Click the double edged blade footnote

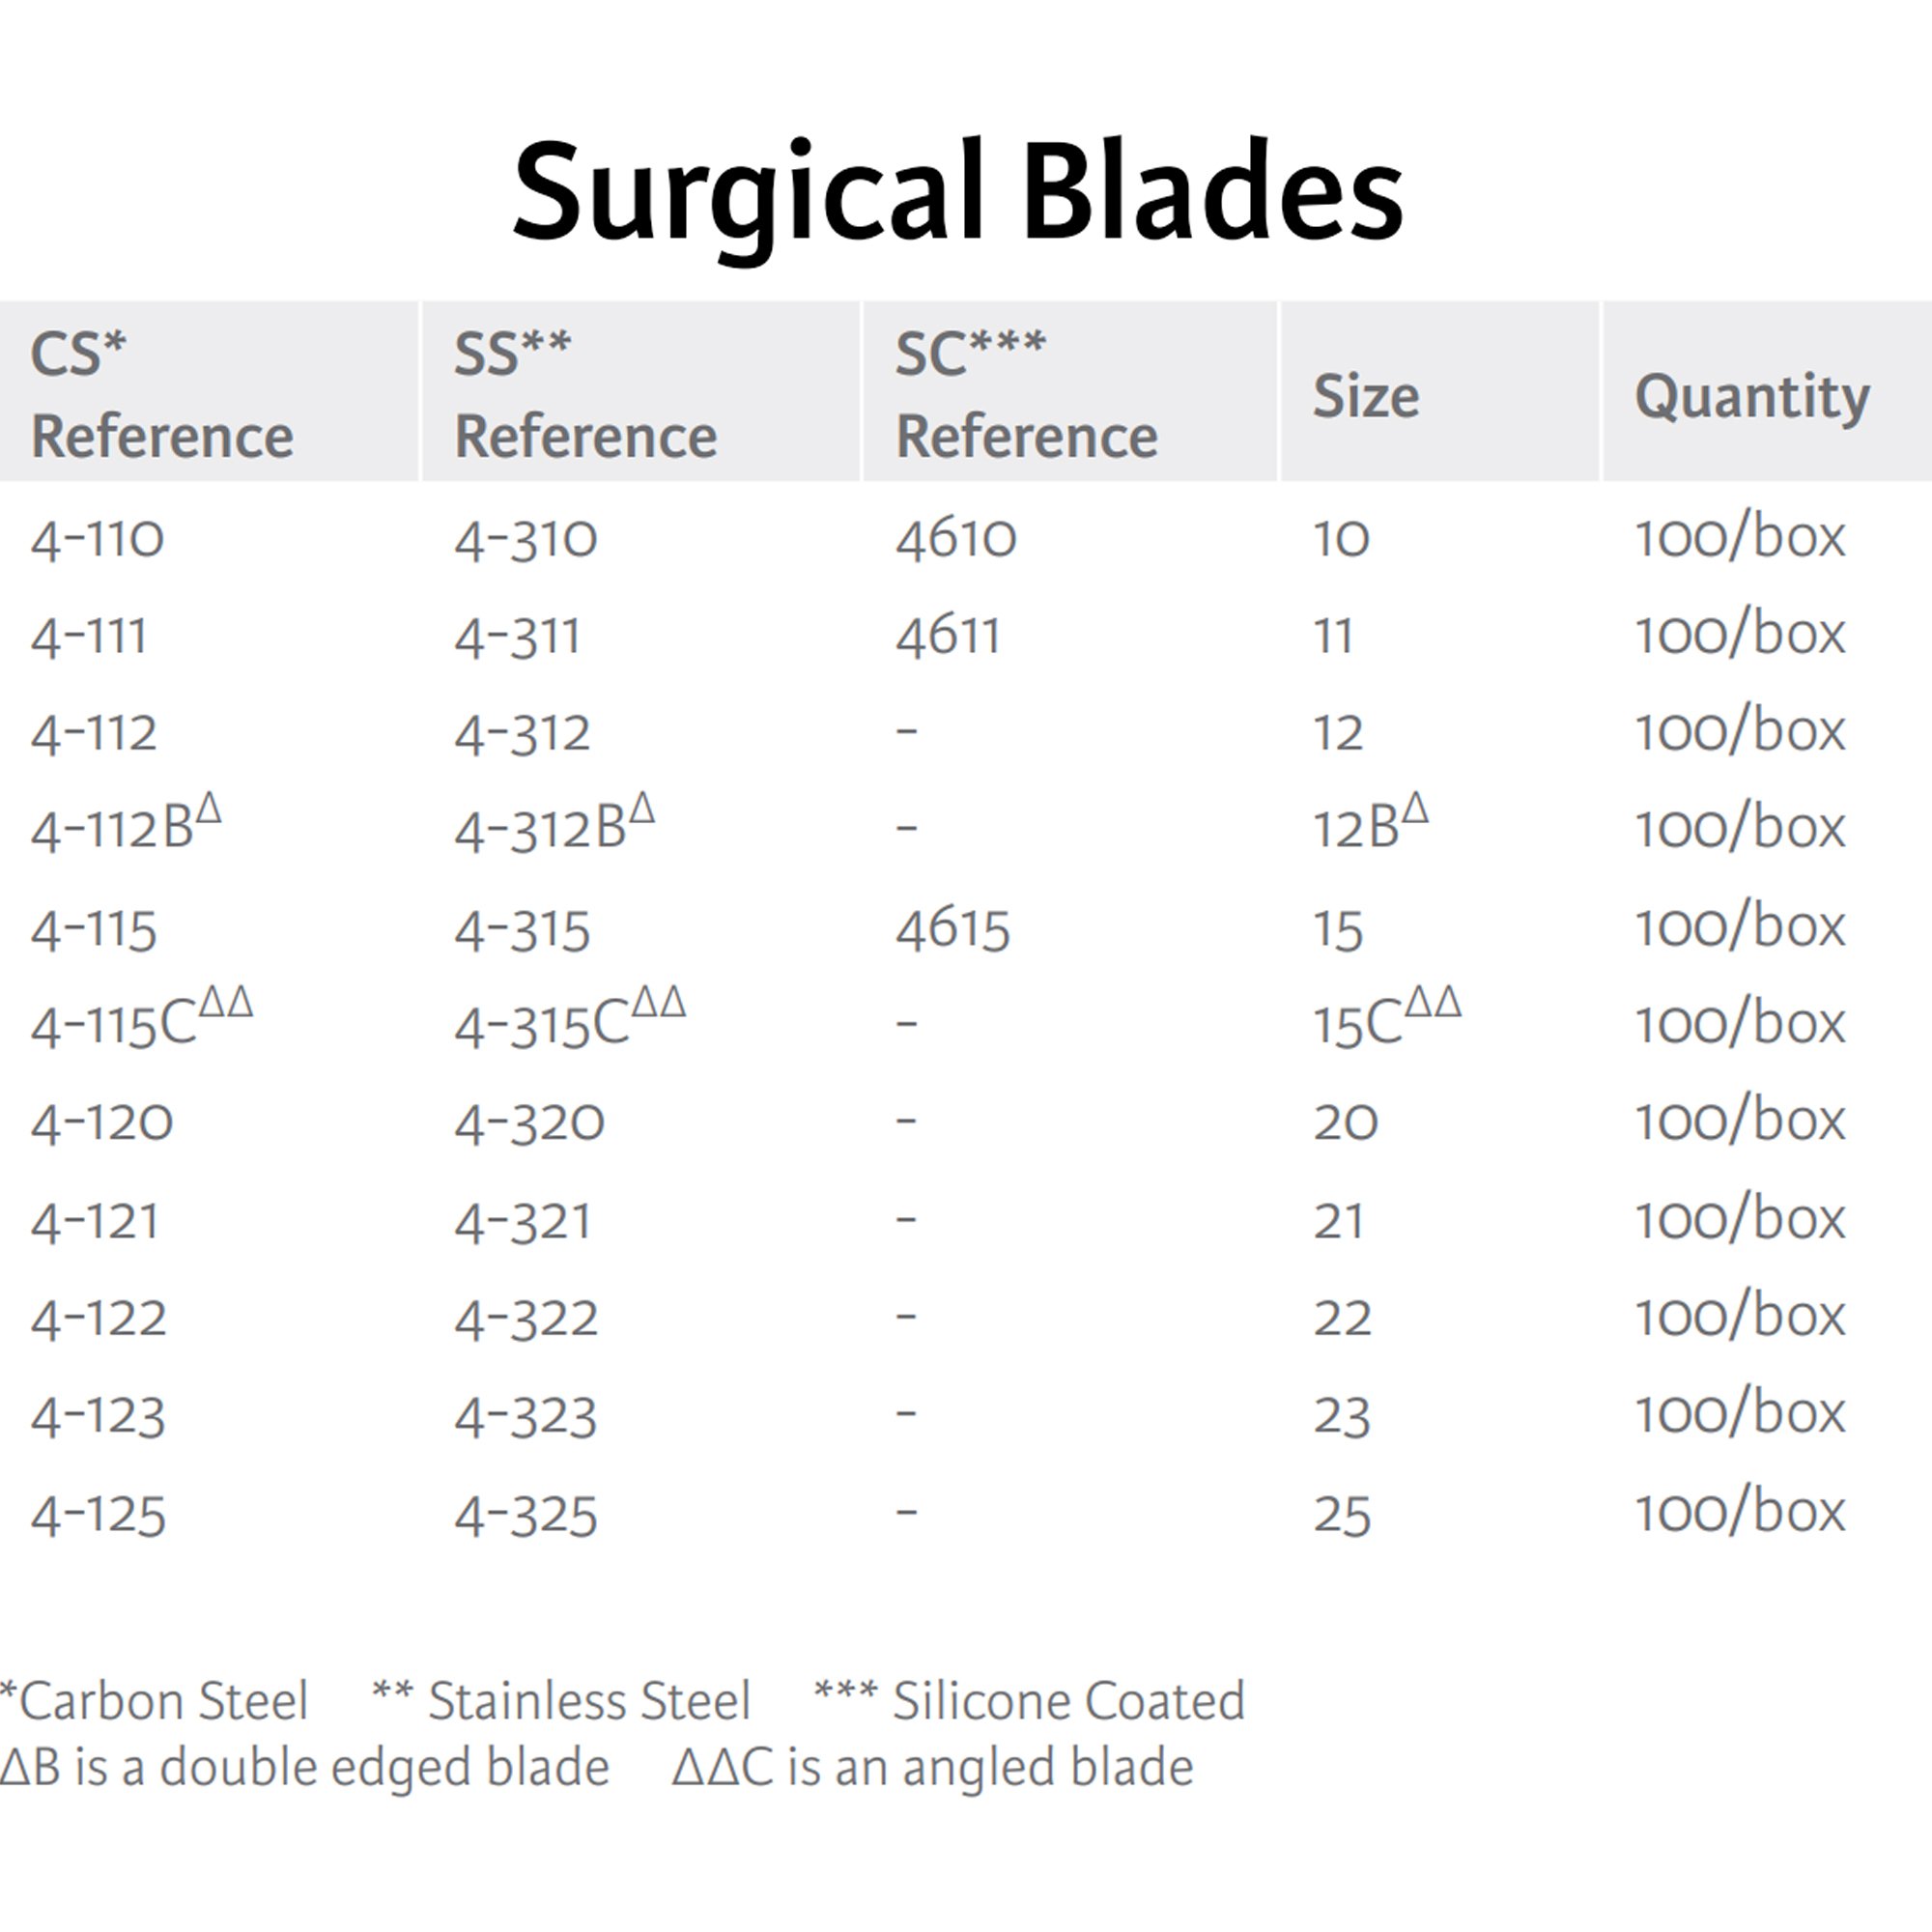tap(305, 1767)
